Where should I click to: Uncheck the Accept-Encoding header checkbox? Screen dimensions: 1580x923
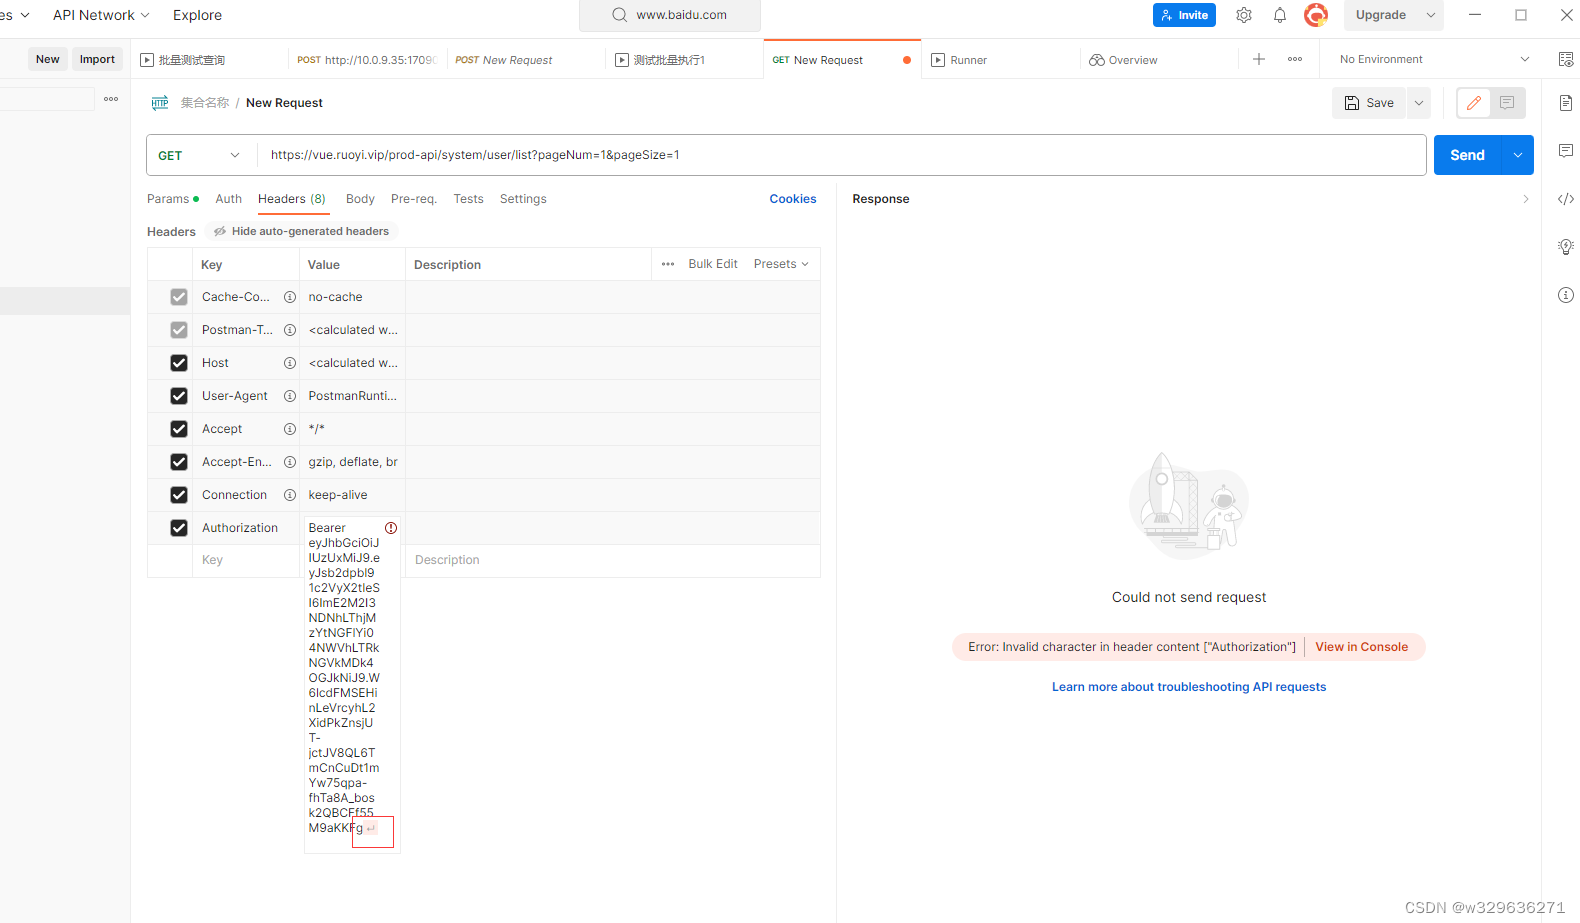pos(179,462)
